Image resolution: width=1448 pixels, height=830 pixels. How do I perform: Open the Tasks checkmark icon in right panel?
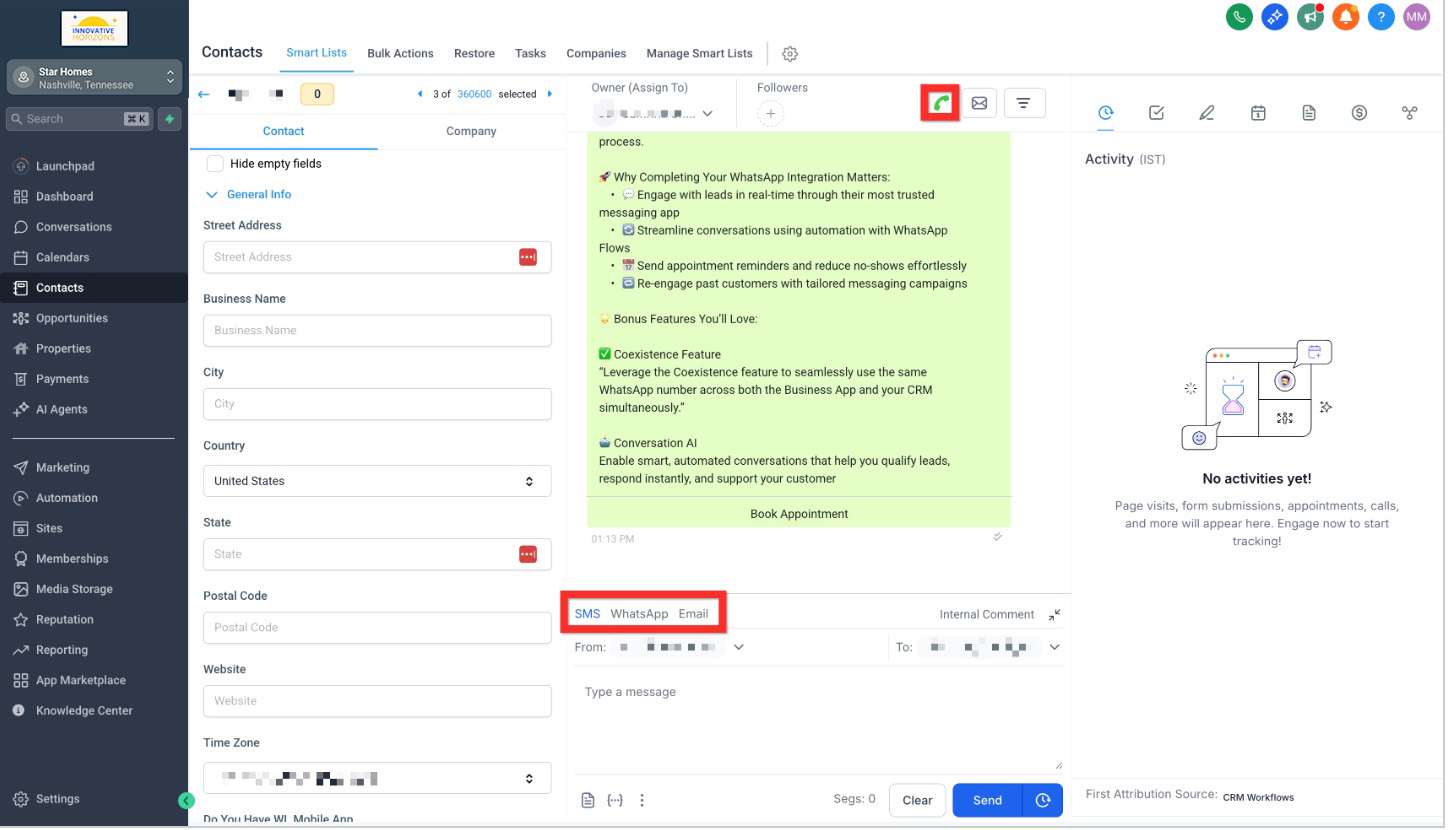[1157, 113]
